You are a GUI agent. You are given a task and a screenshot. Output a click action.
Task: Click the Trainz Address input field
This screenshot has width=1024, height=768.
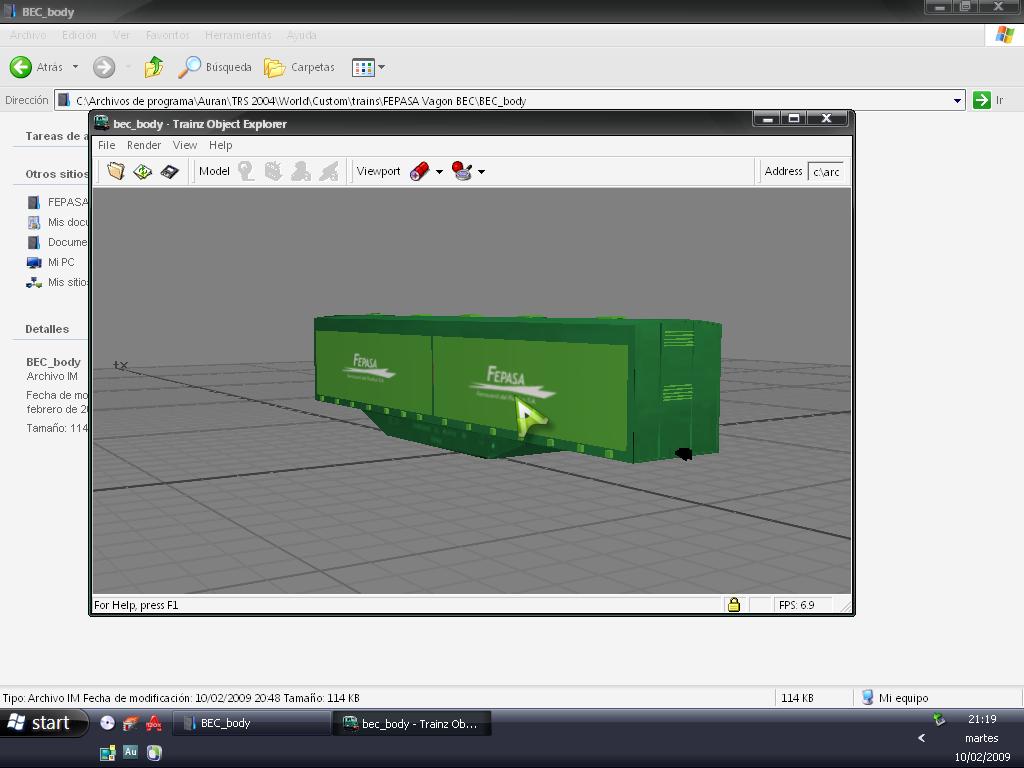tap(825, 171)
